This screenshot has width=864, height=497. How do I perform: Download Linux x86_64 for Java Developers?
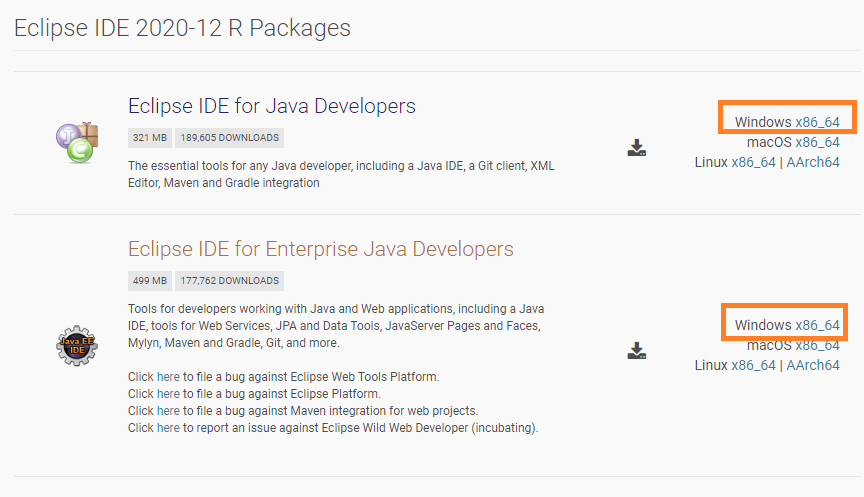click(753, 163)
